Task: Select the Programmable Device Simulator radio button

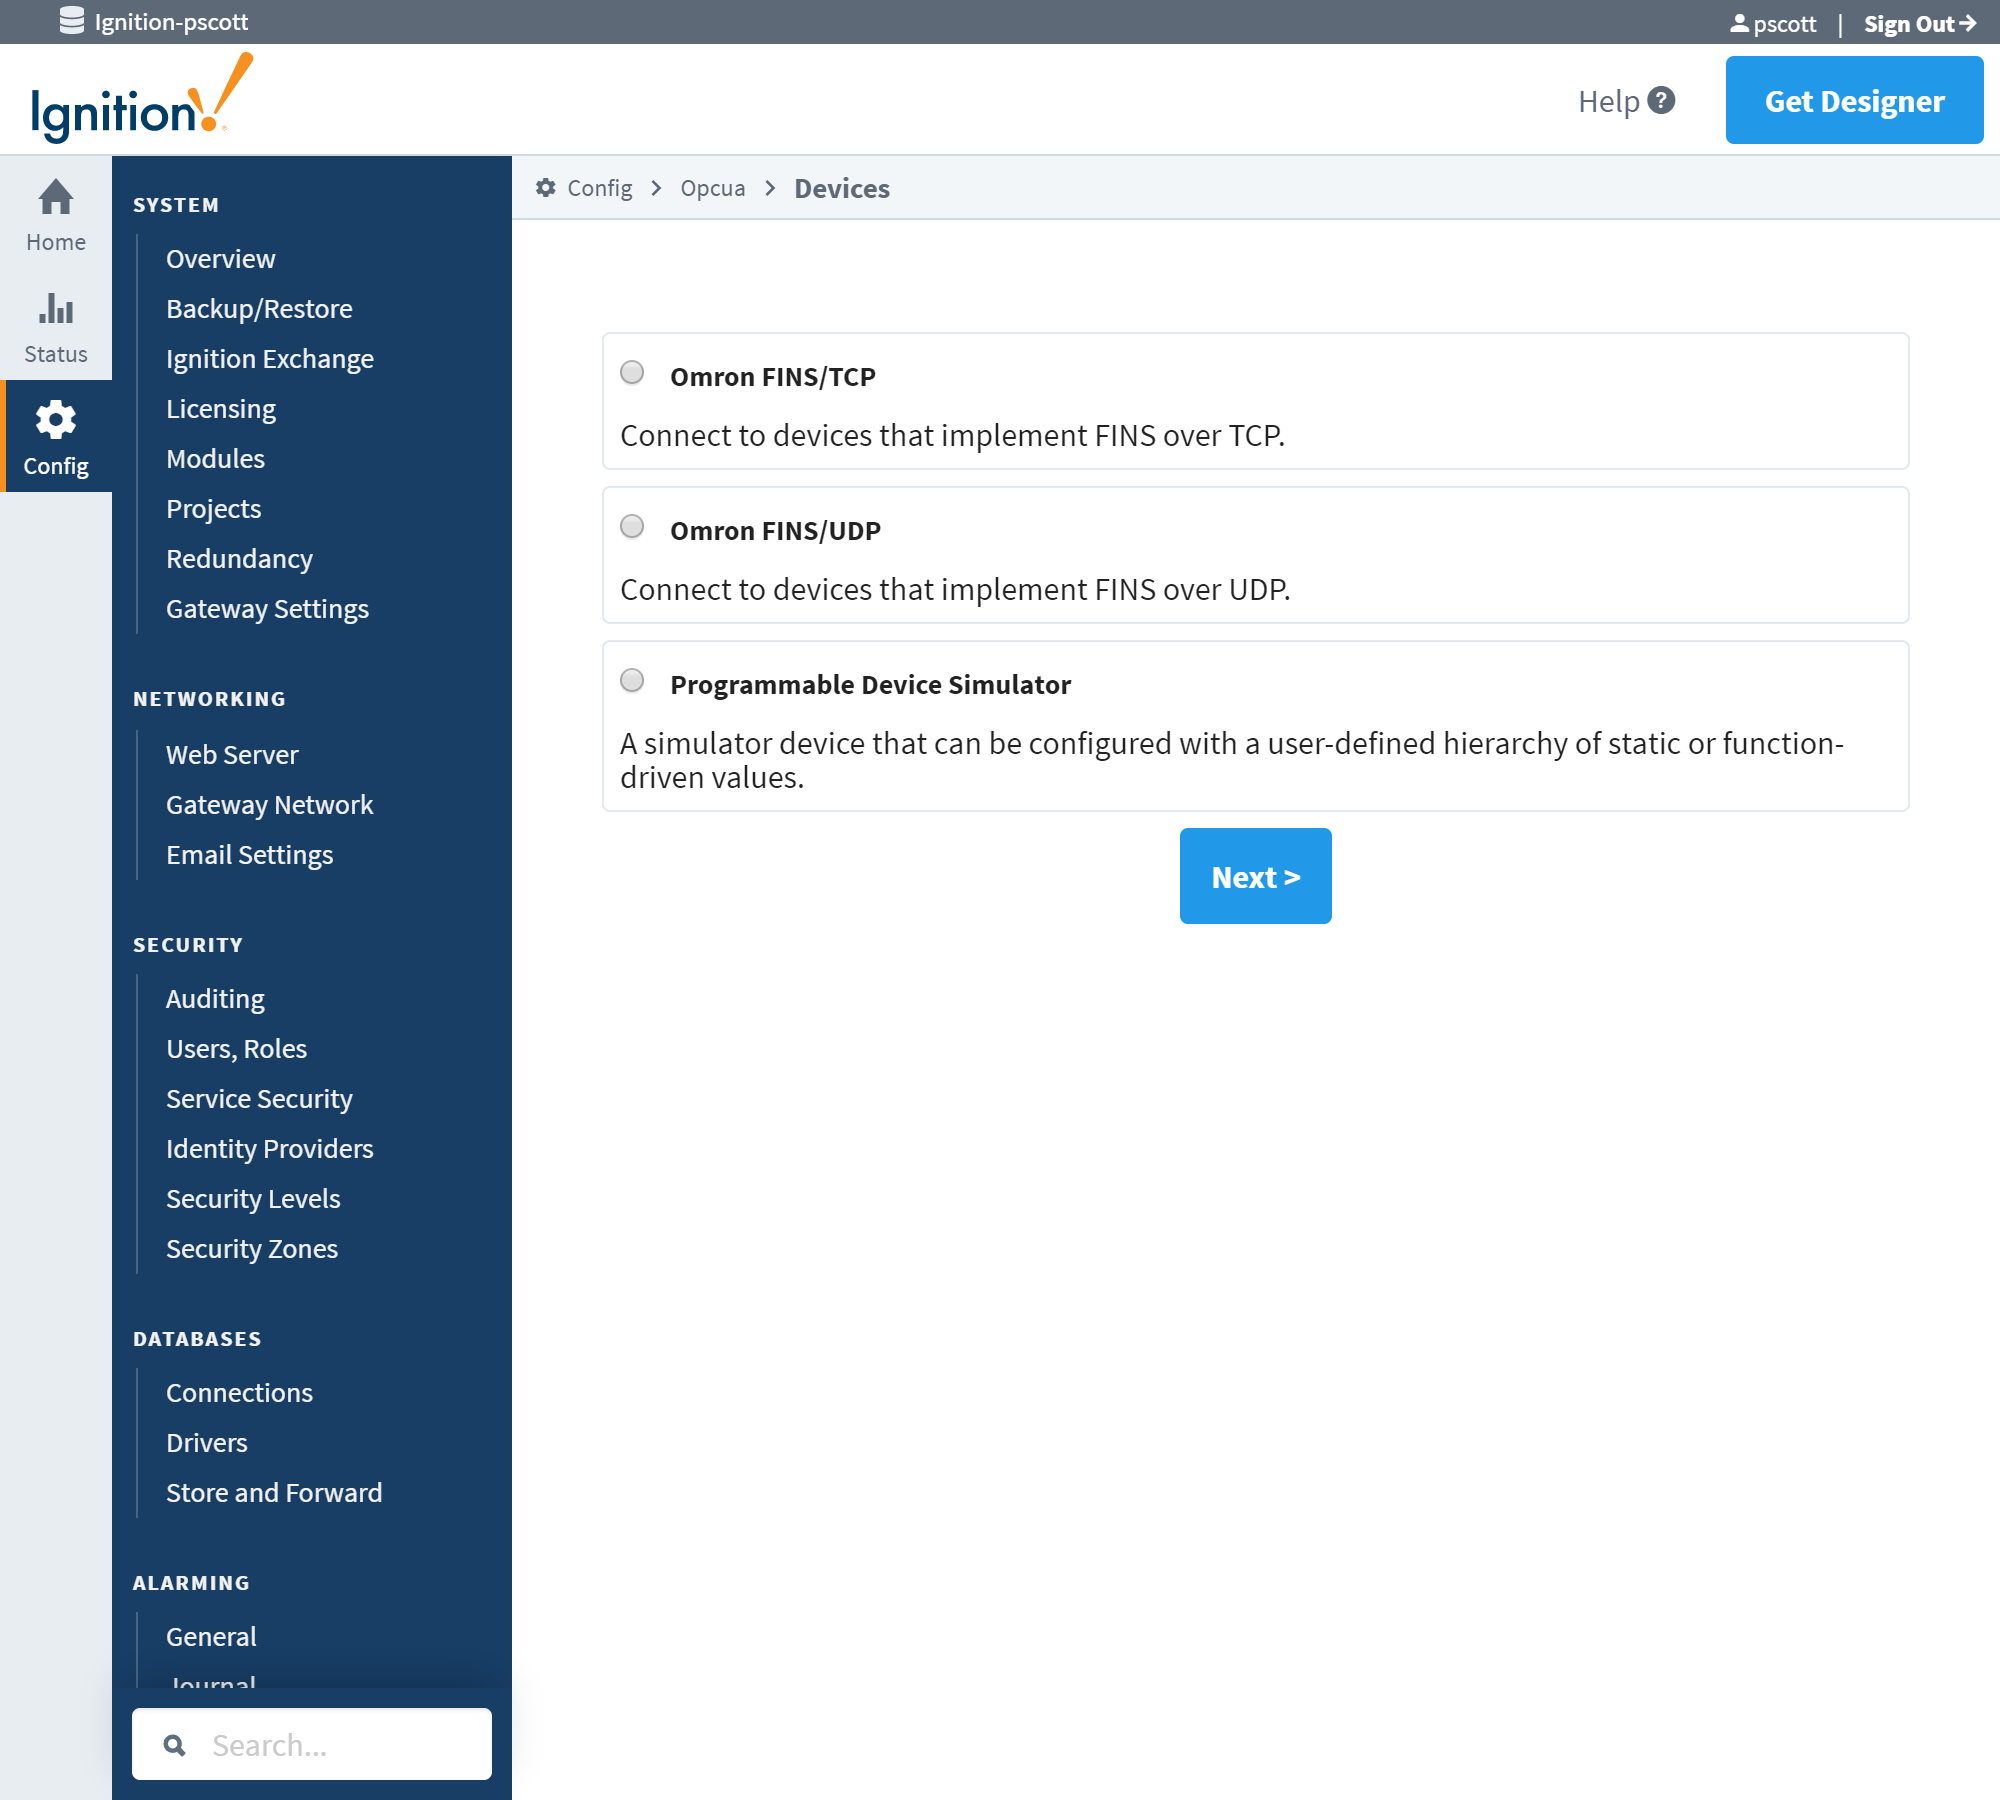Action: click(634, 681)
